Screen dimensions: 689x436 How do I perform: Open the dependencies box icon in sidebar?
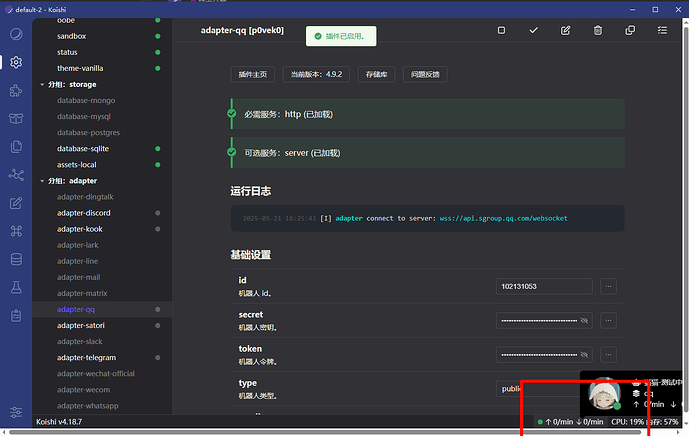click(x=16, y=119)
